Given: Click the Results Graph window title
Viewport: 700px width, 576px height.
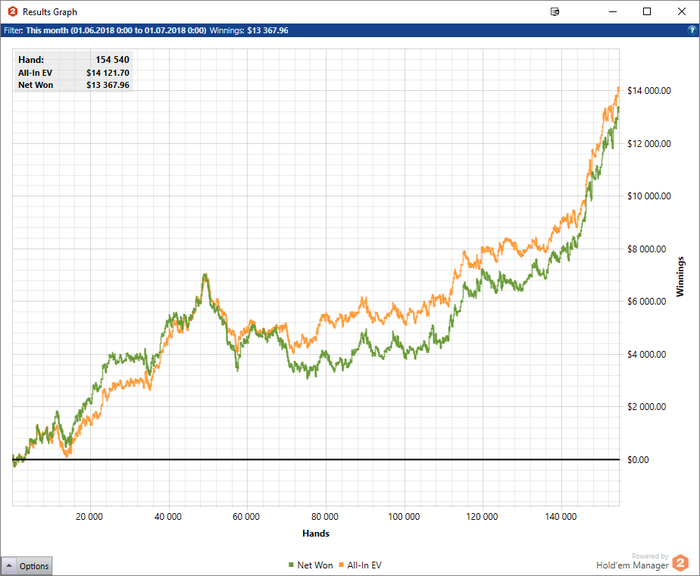Looking at the screenshot, I should point(50,12).
